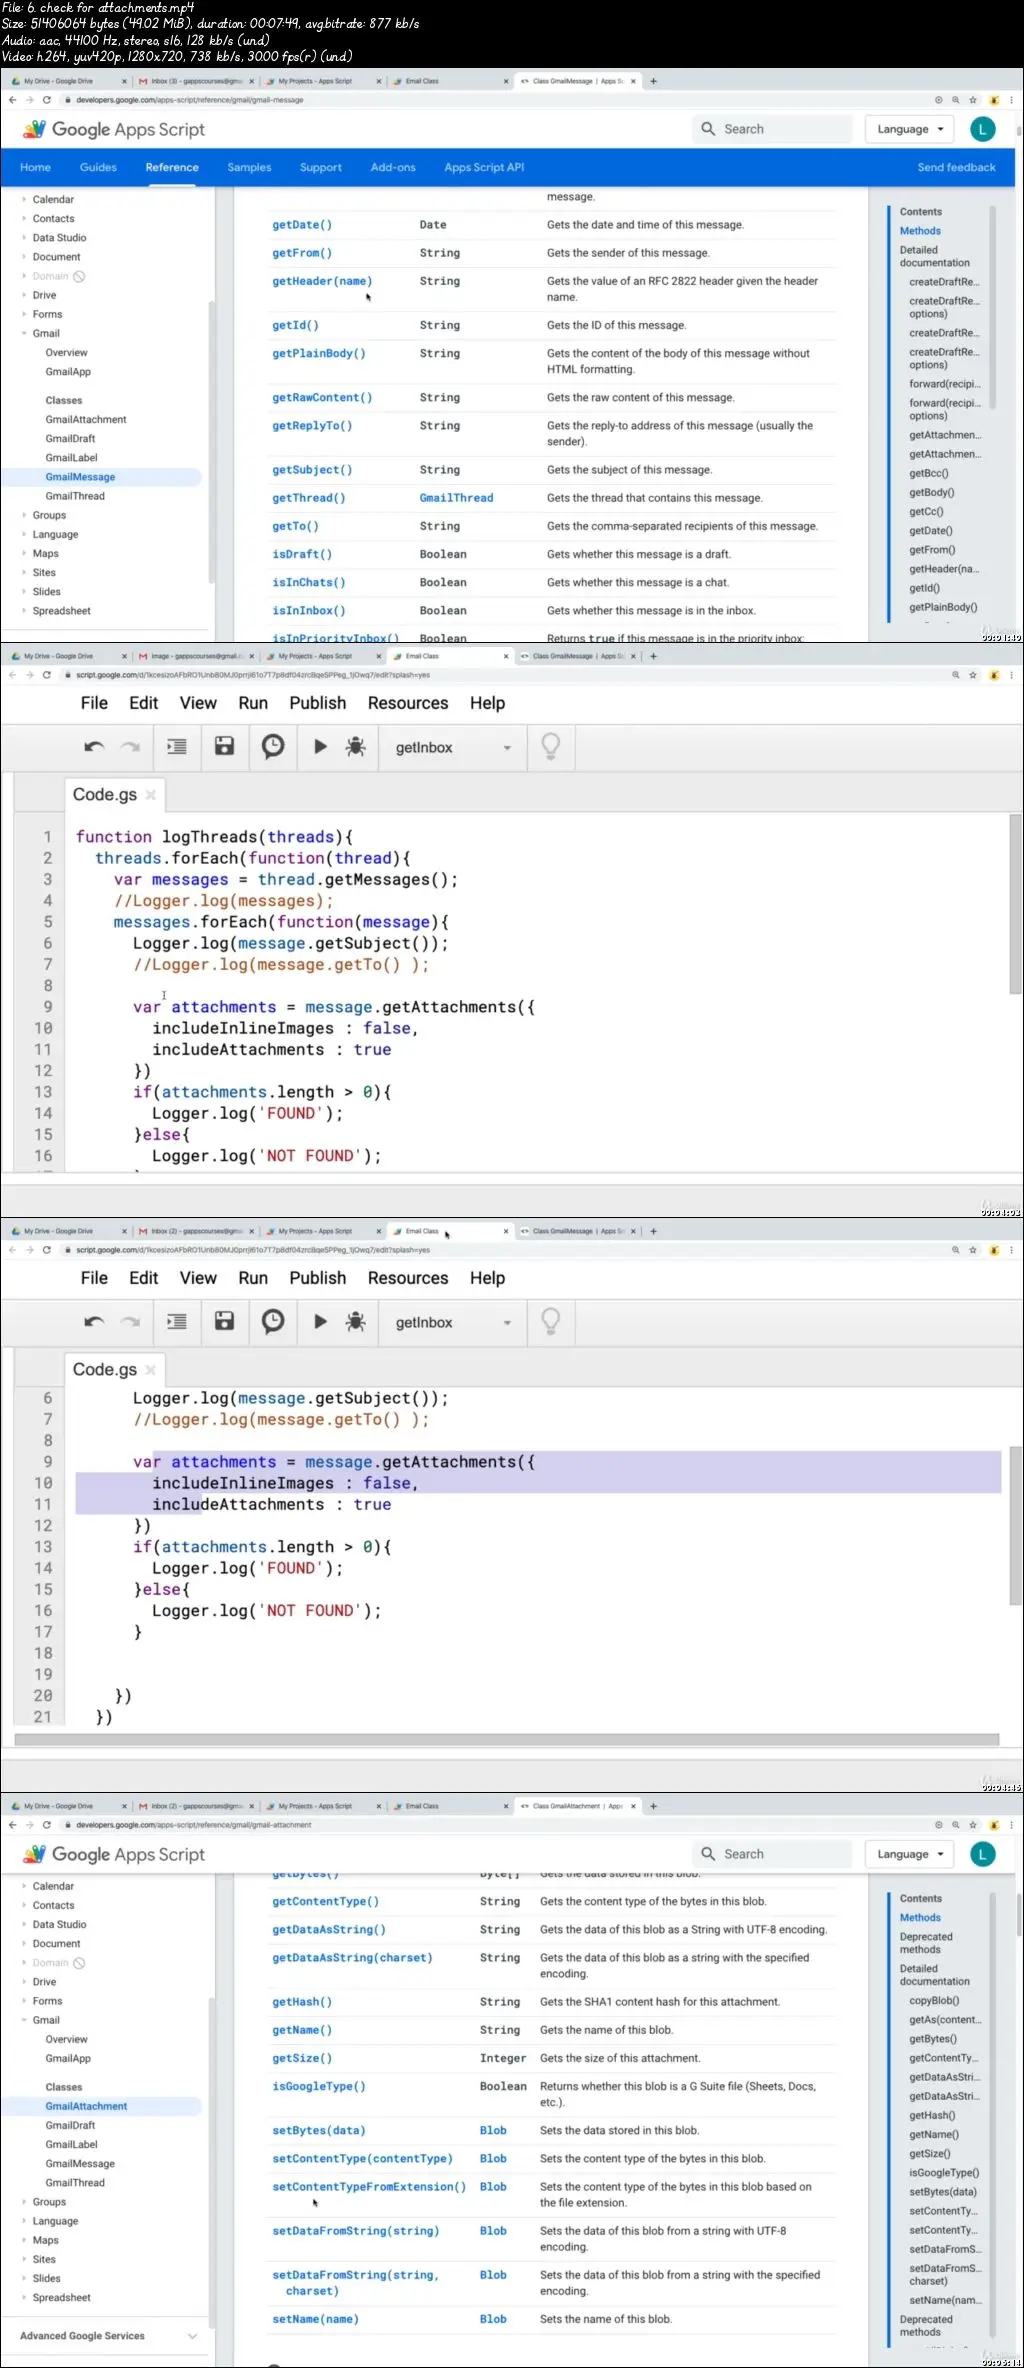Click Debug bug icon in second frame's editor

click(x=355, y=746)
